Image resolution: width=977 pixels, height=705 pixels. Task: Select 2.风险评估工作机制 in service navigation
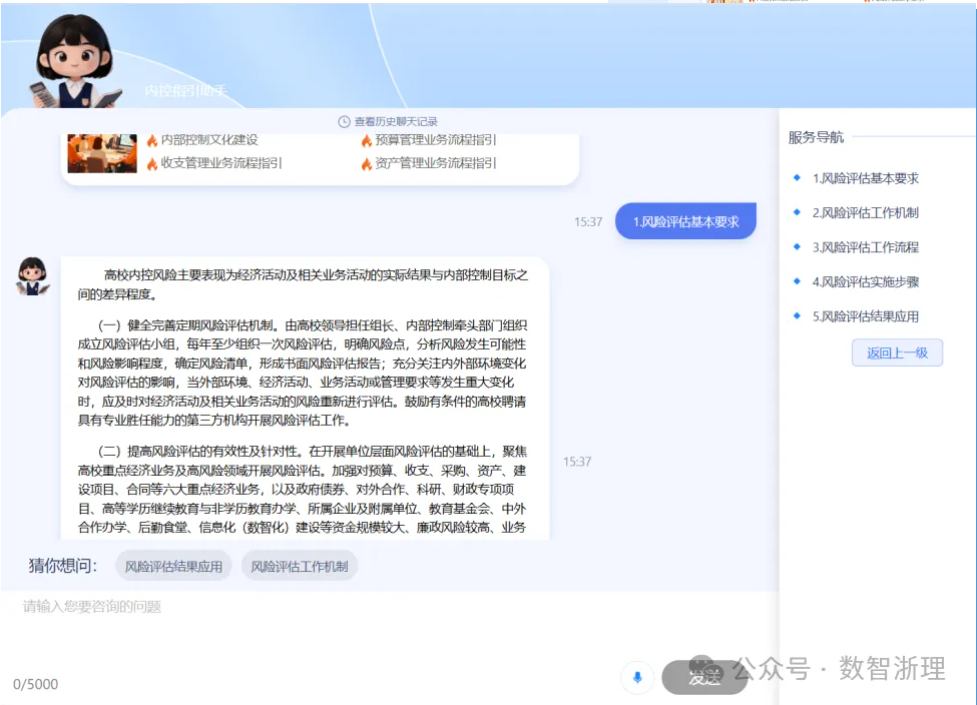coord(865,212)
